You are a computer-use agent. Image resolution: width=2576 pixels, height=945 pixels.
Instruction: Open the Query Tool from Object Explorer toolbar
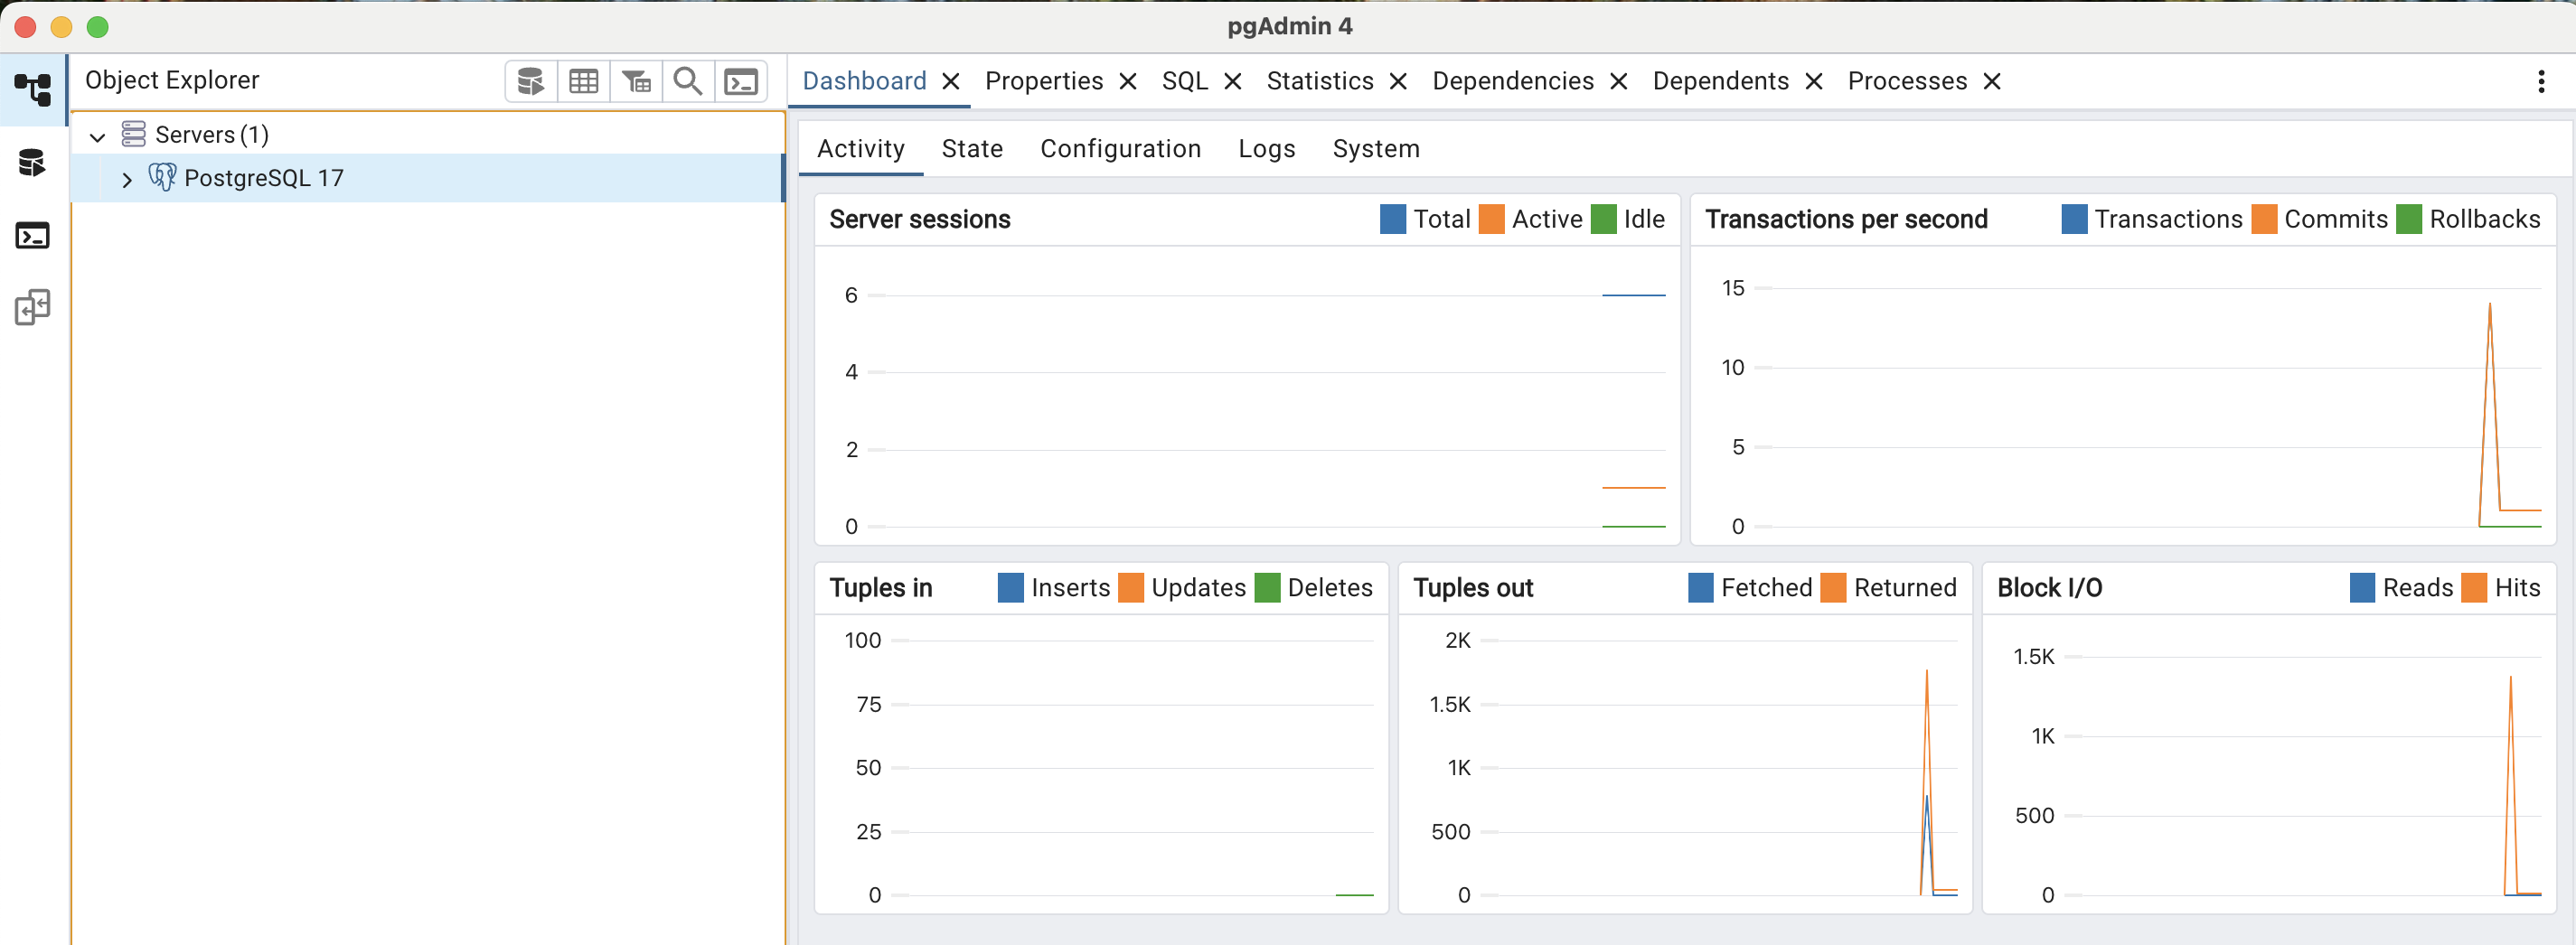[531, 81]
